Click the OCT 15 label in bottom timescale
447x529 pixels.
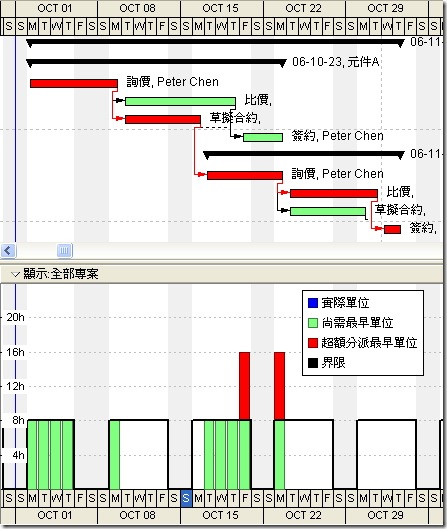pos(221,515)
